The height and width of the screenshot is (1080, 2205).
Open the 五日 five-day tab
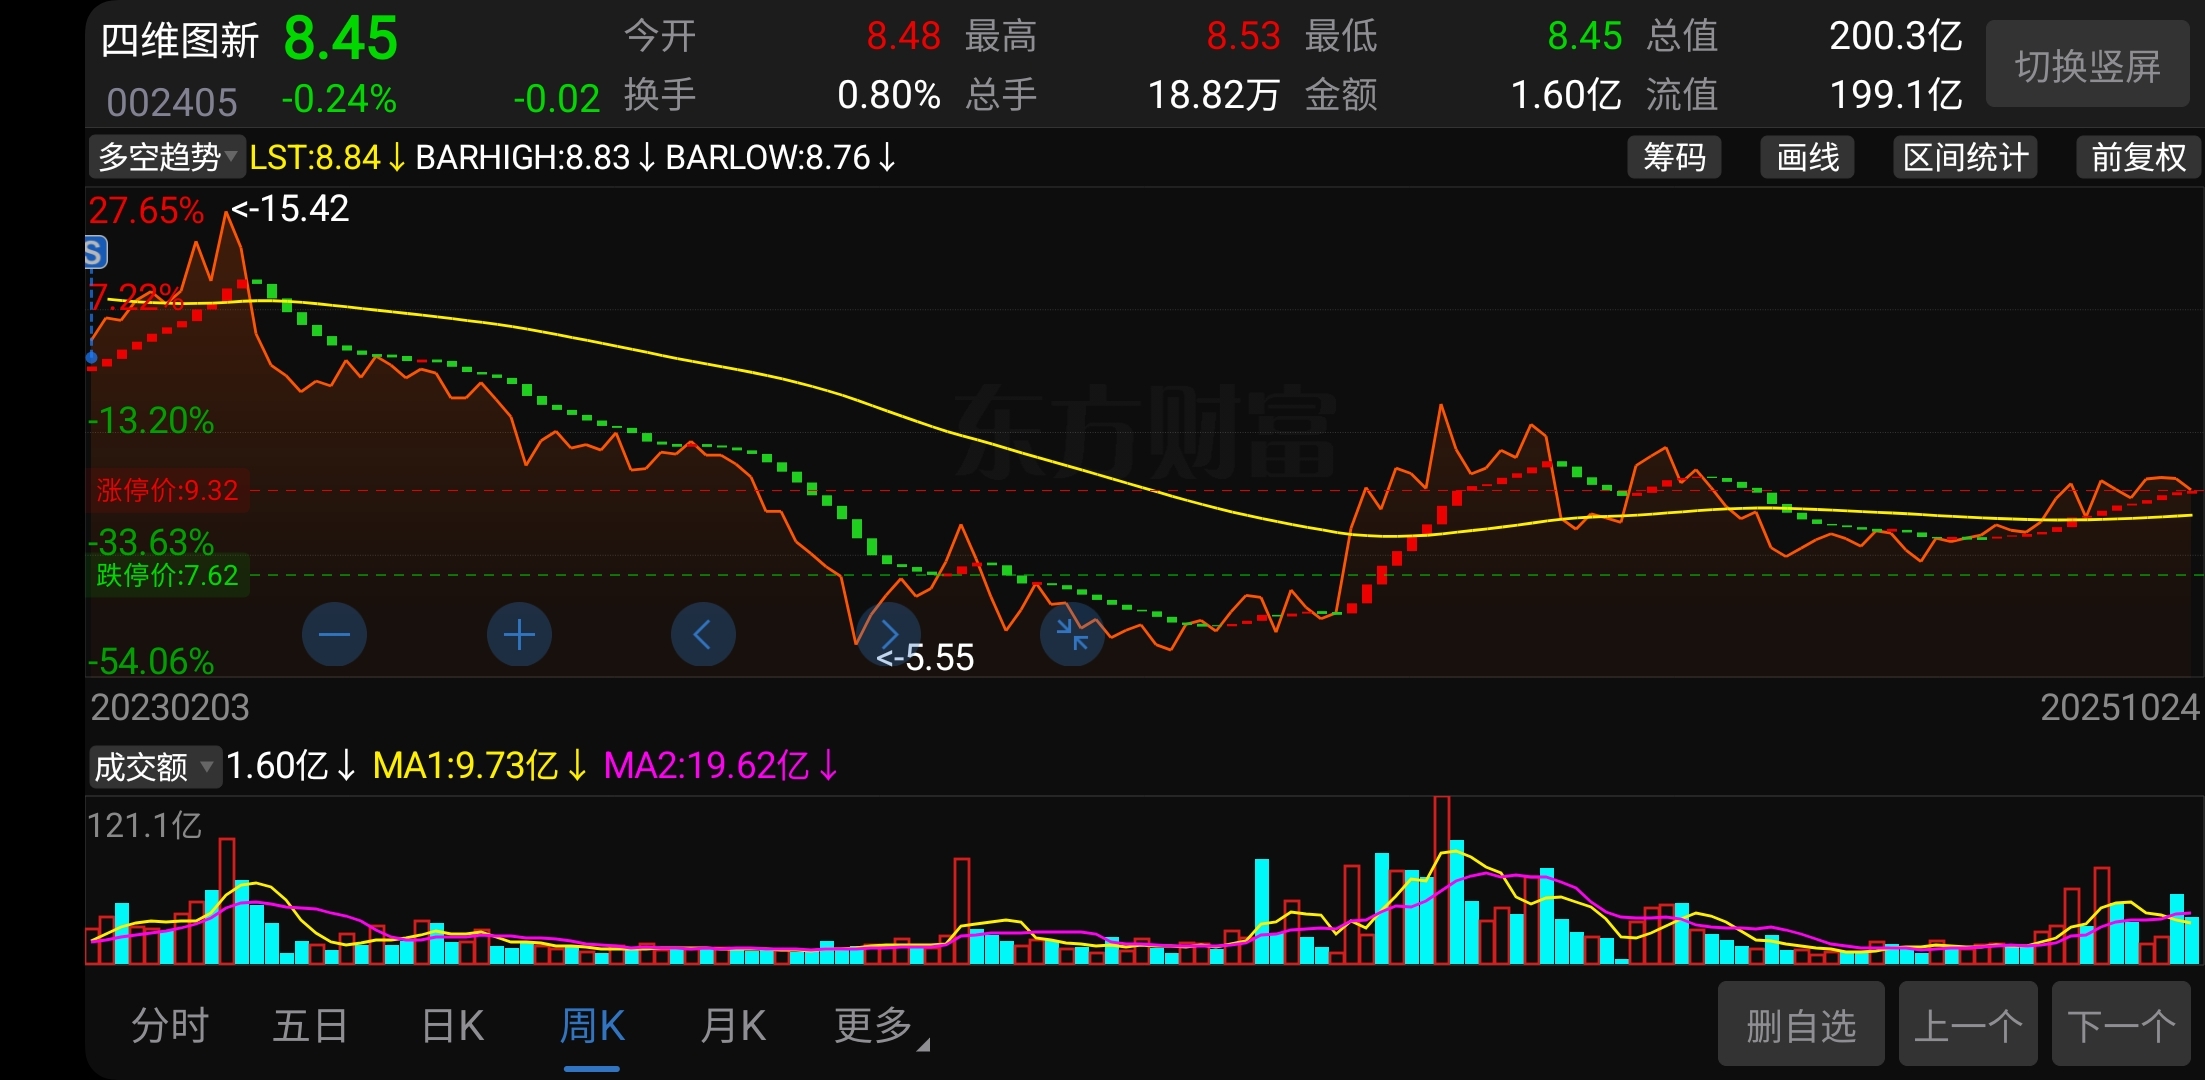(x=310, y=1026)
